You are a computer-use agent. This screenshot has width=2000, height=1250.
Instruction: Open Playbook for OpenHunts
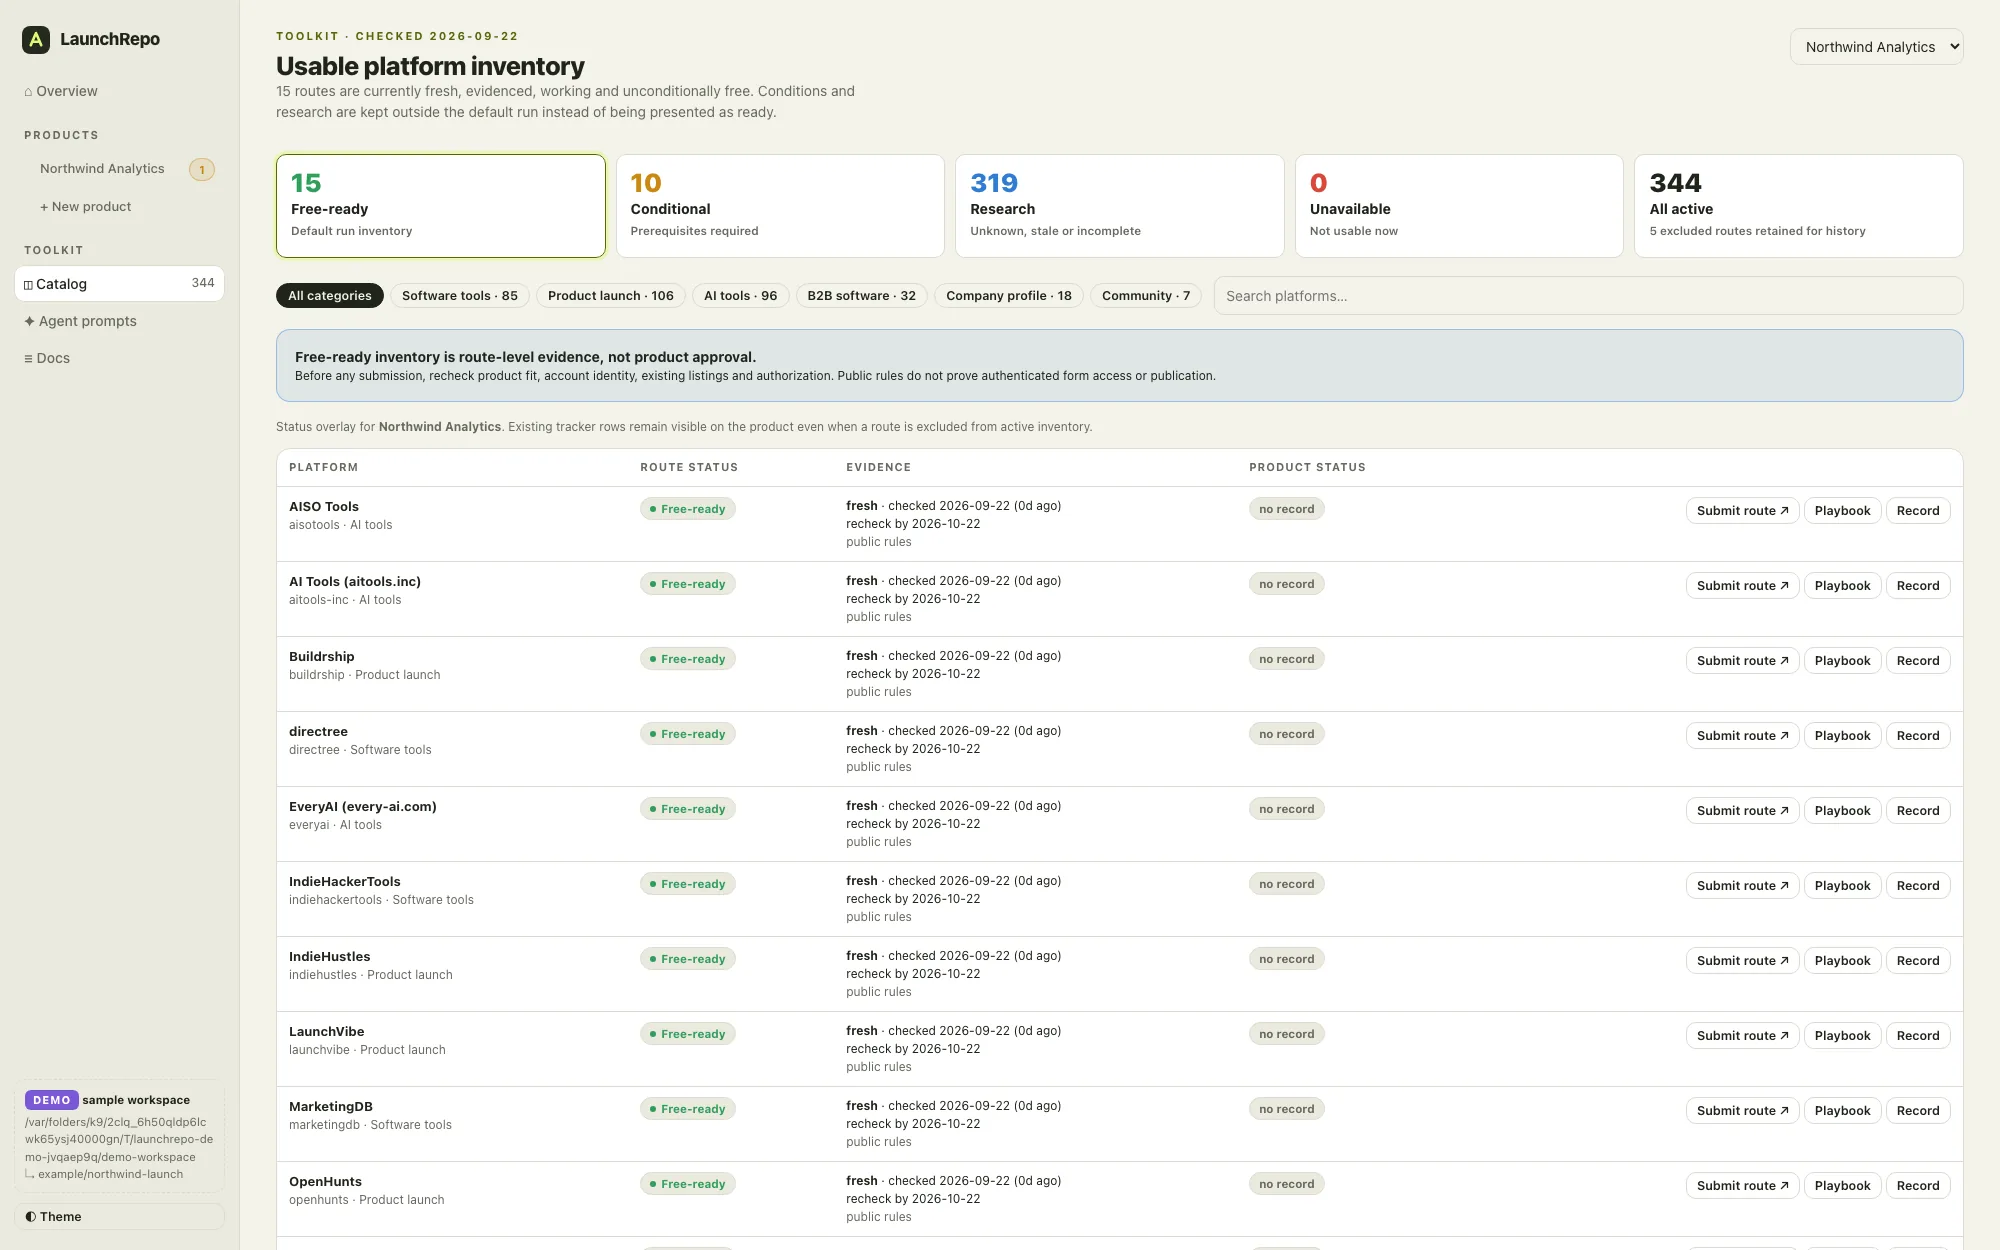click(x=1842, y=1186)
